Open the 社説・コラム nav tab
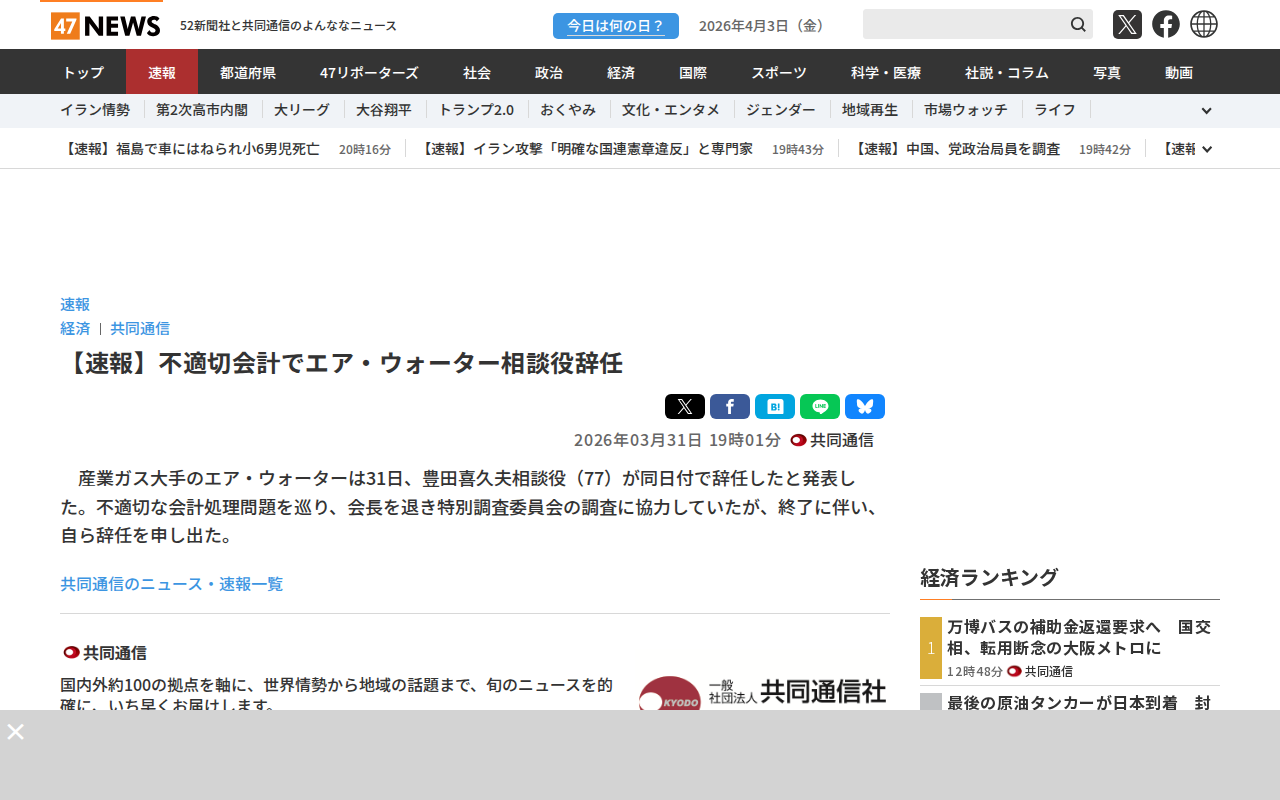Viewport: 1280px width, 800px height. click(x=1007, y=72)
